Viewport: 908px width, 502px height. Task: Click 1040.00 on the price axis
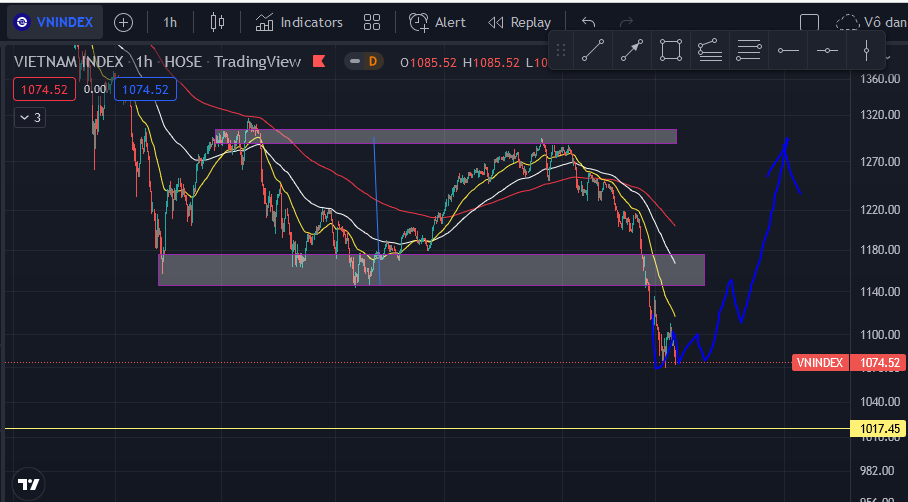[x=880, y=401]
